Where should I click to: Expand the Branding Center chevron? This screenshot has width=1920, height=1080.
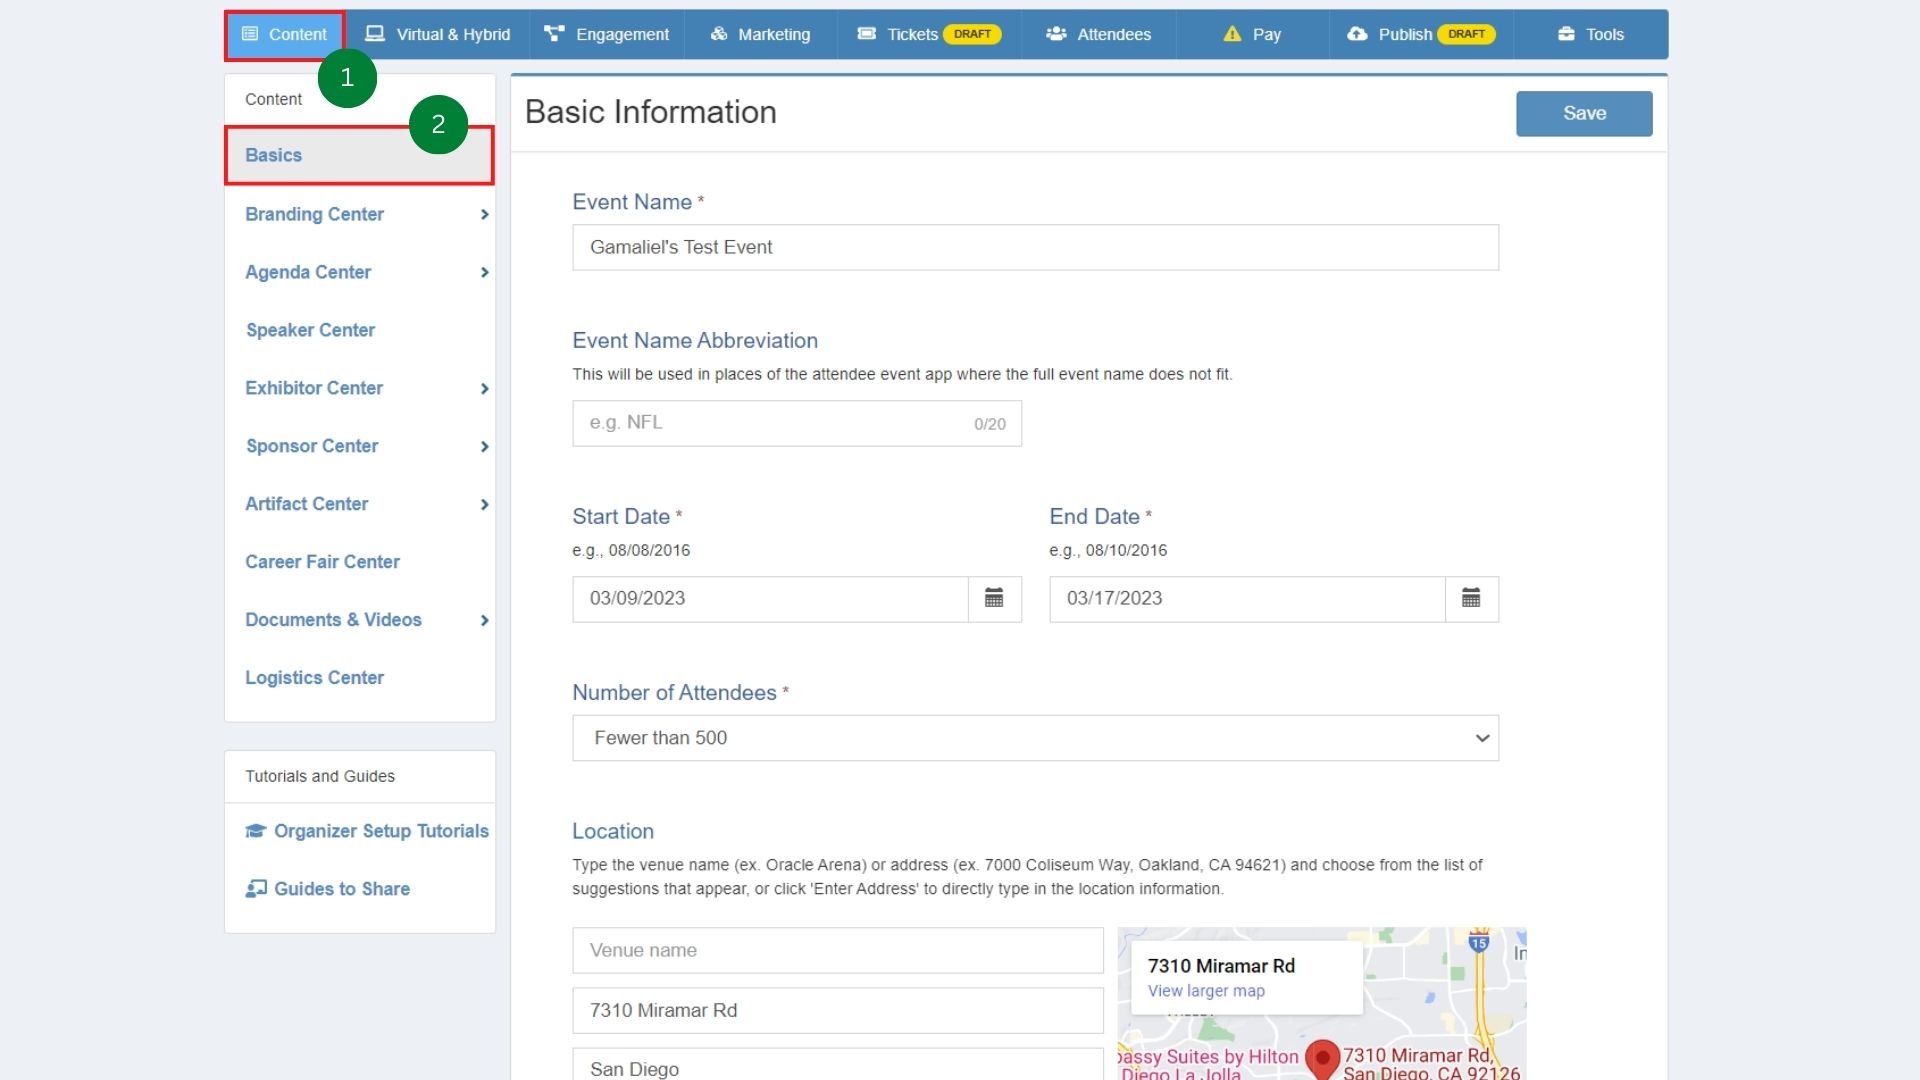click(x=484, y=215)
